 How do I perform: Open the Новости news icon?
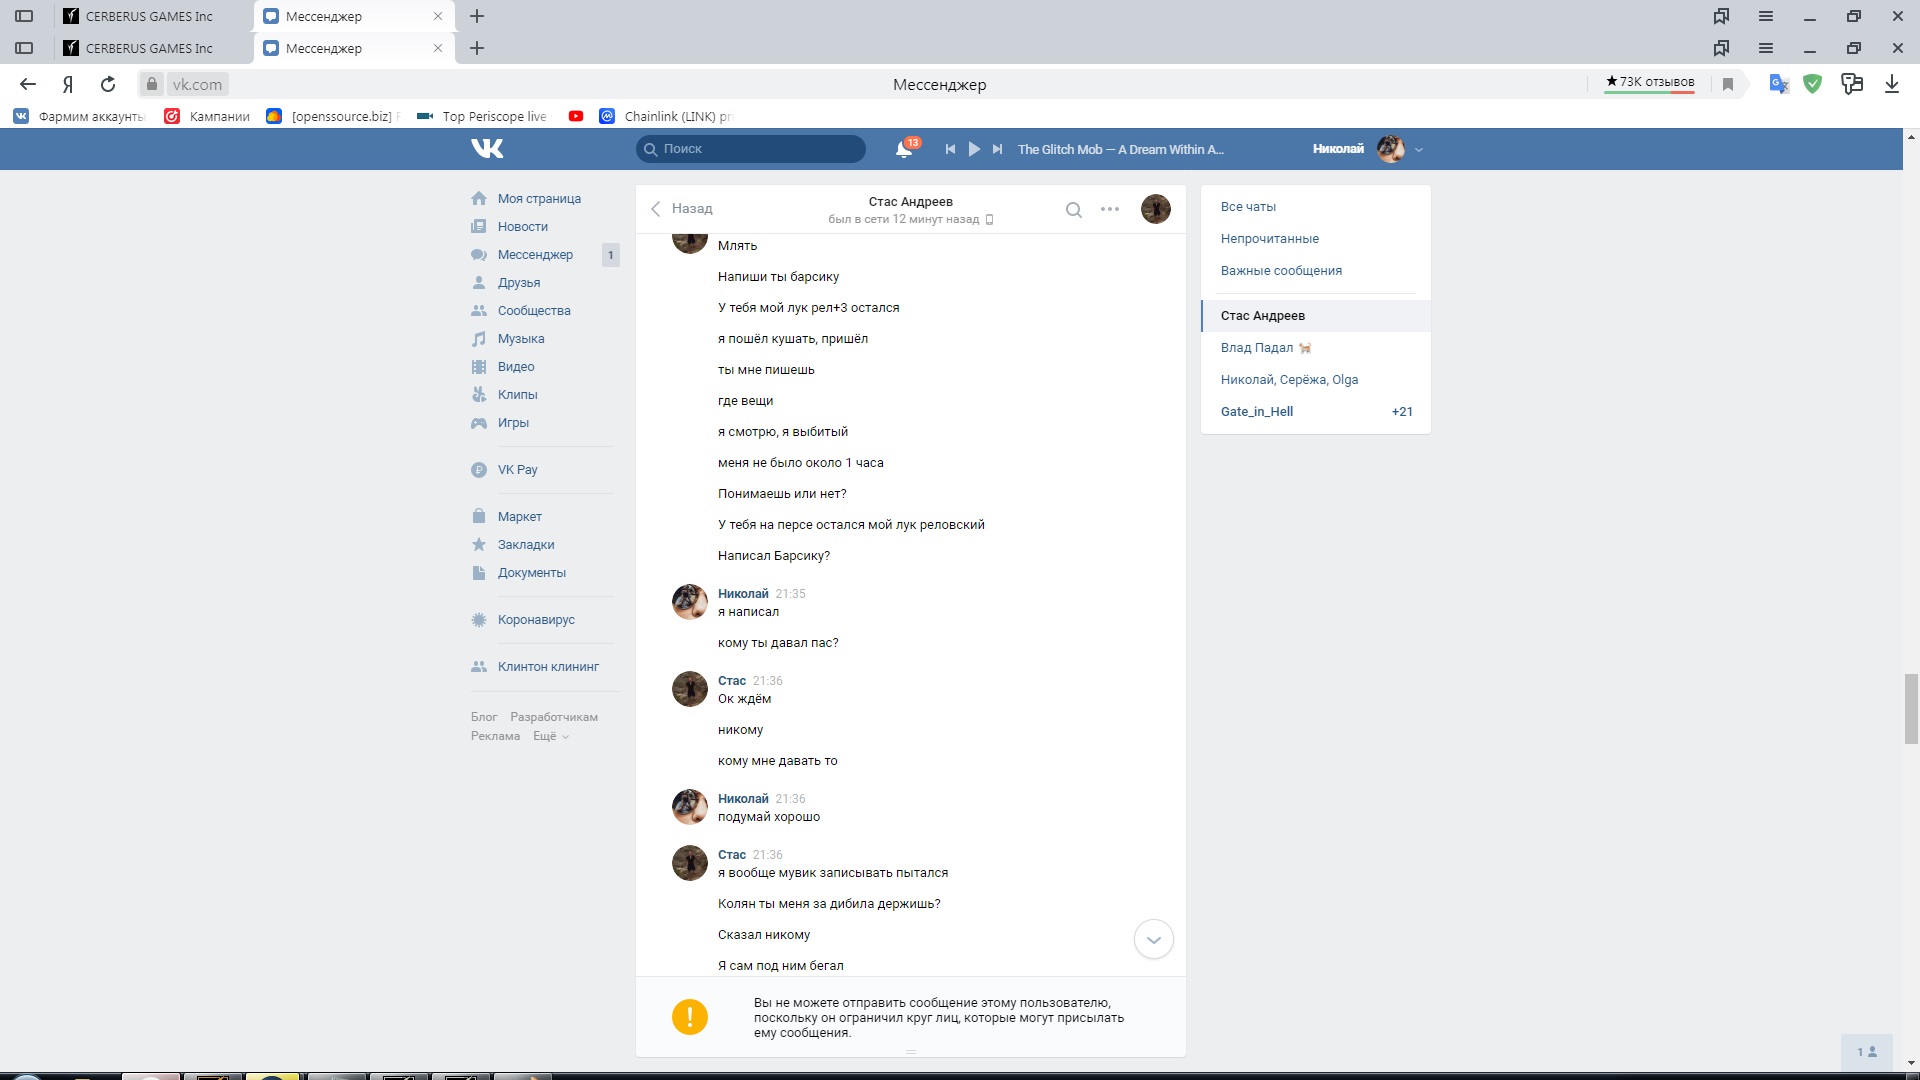coord(479,226)
